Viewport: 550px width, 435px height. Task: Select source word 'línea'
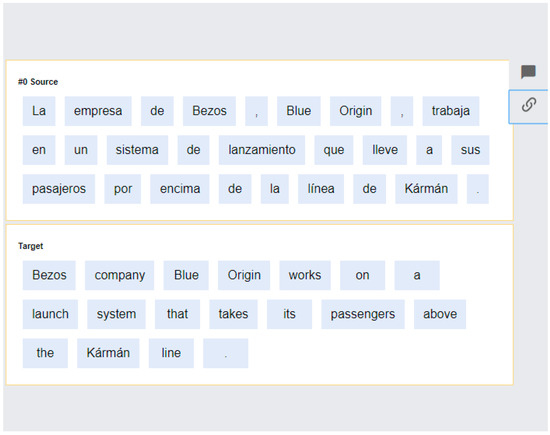(x=321, y=189)
